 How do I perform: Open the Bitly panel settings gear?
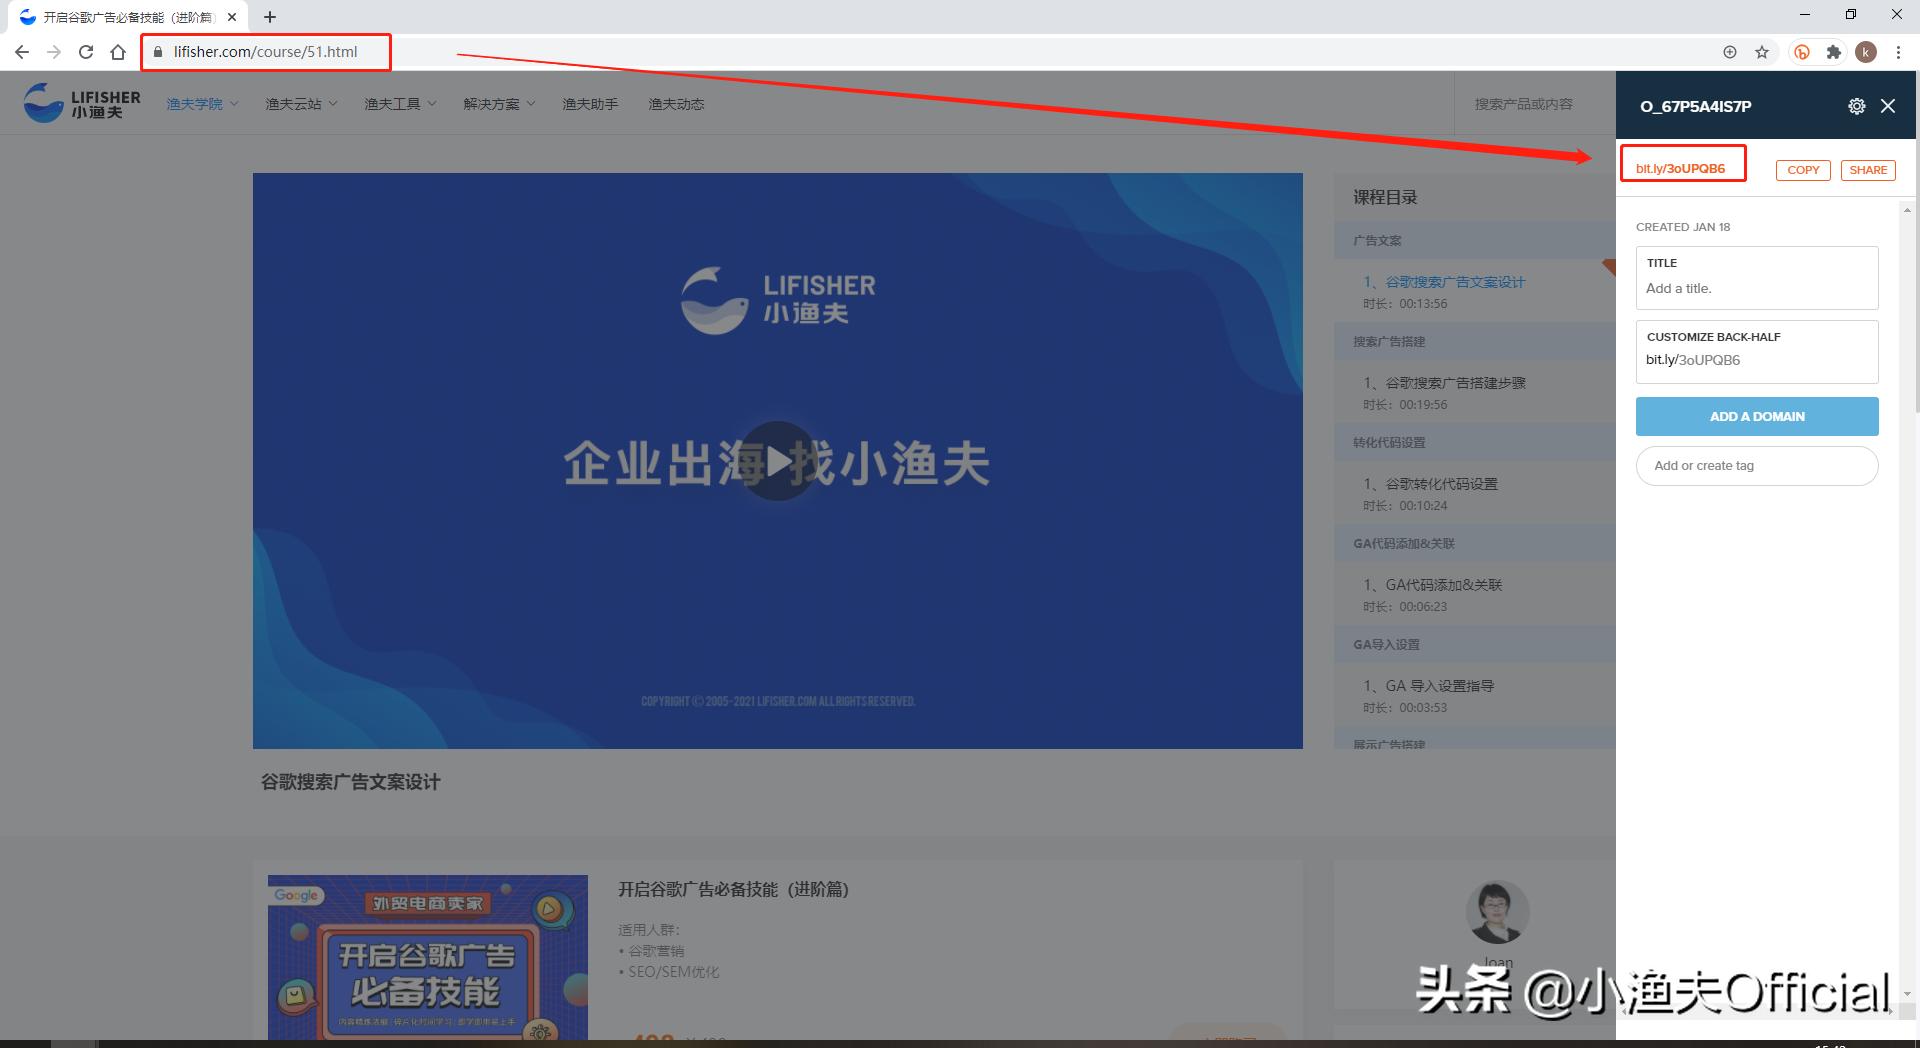pyautogui.click(x=1857, y=106)
